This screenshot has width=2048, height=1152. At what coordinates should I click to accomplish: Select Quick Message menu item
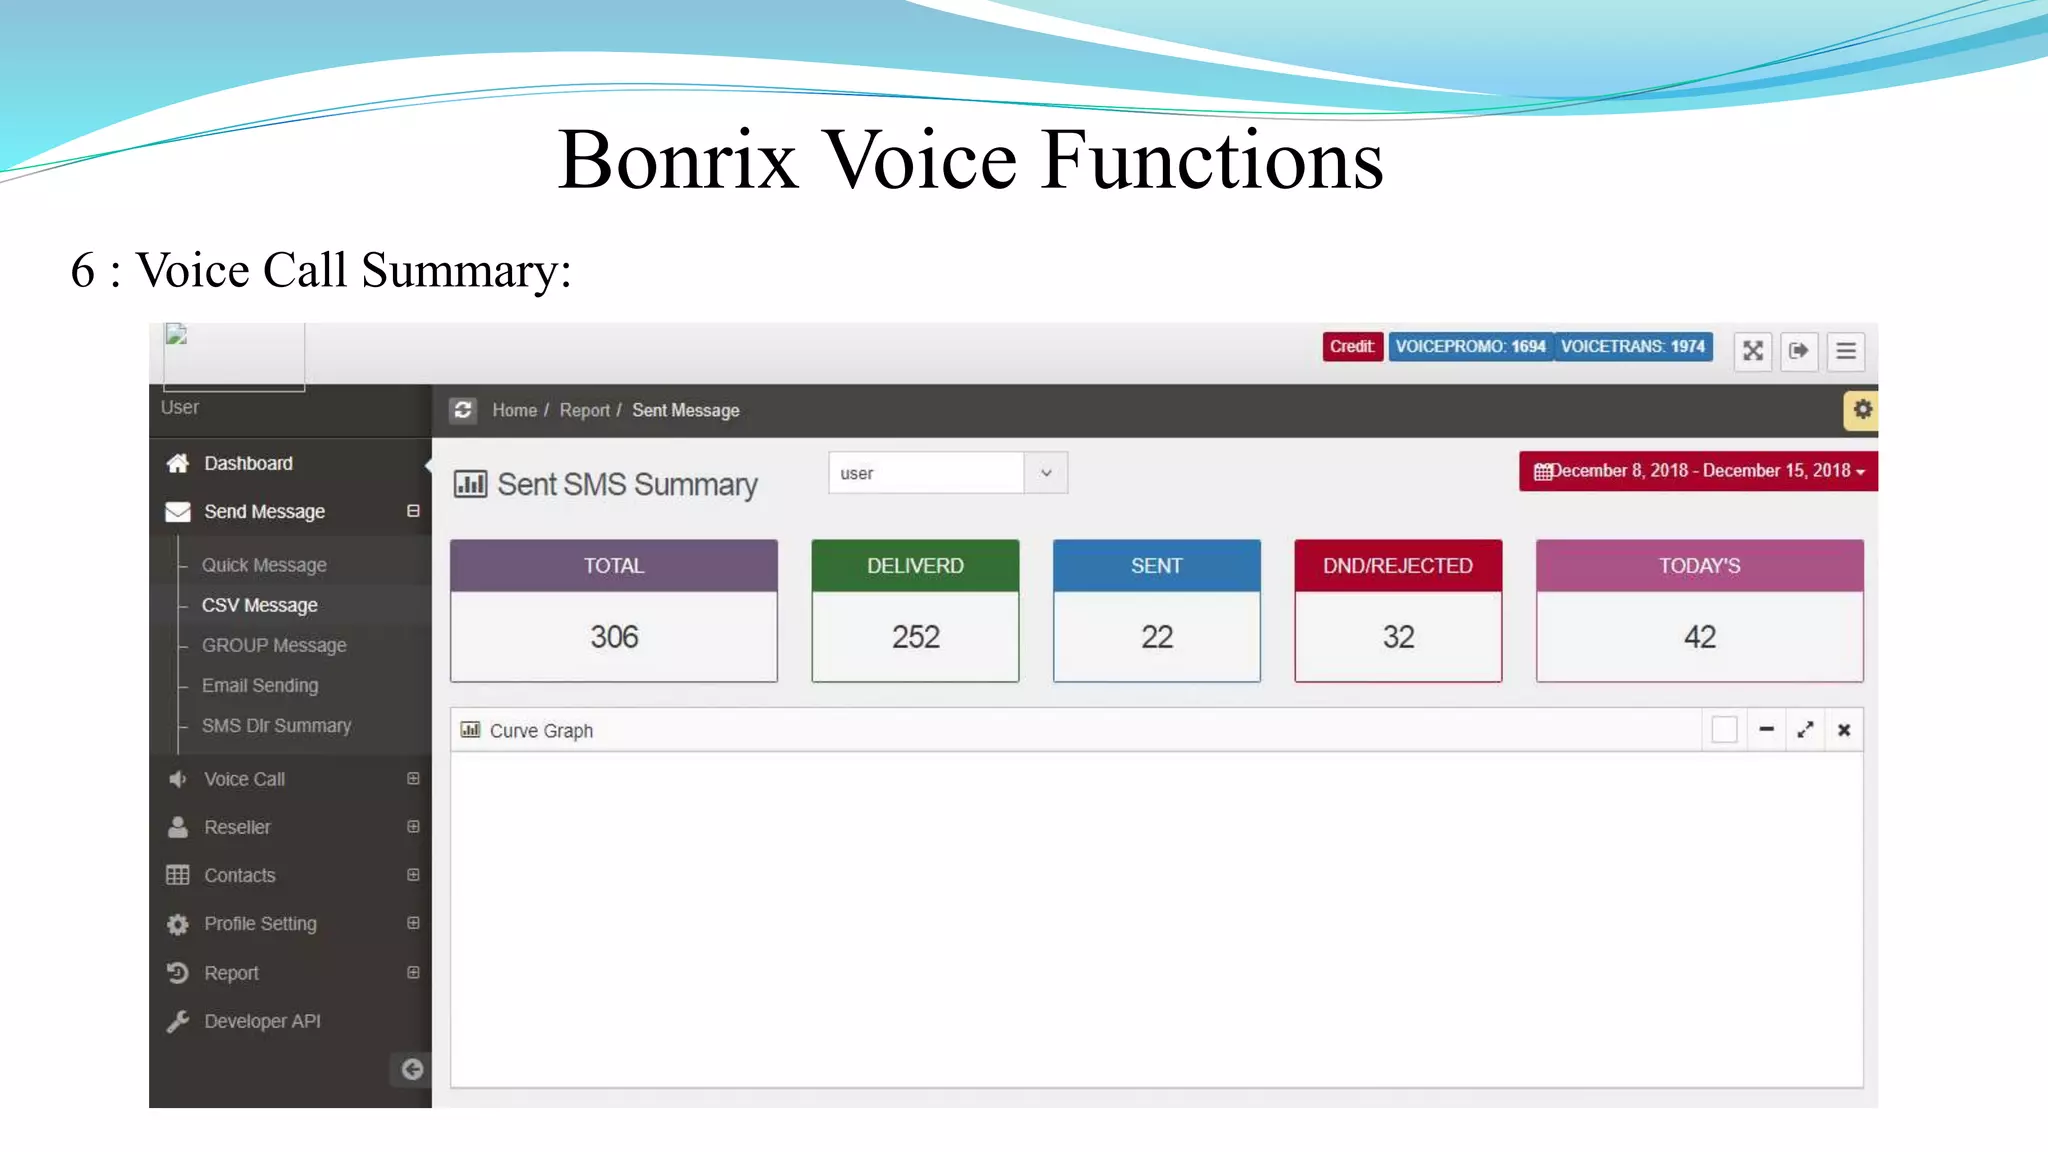264,565
